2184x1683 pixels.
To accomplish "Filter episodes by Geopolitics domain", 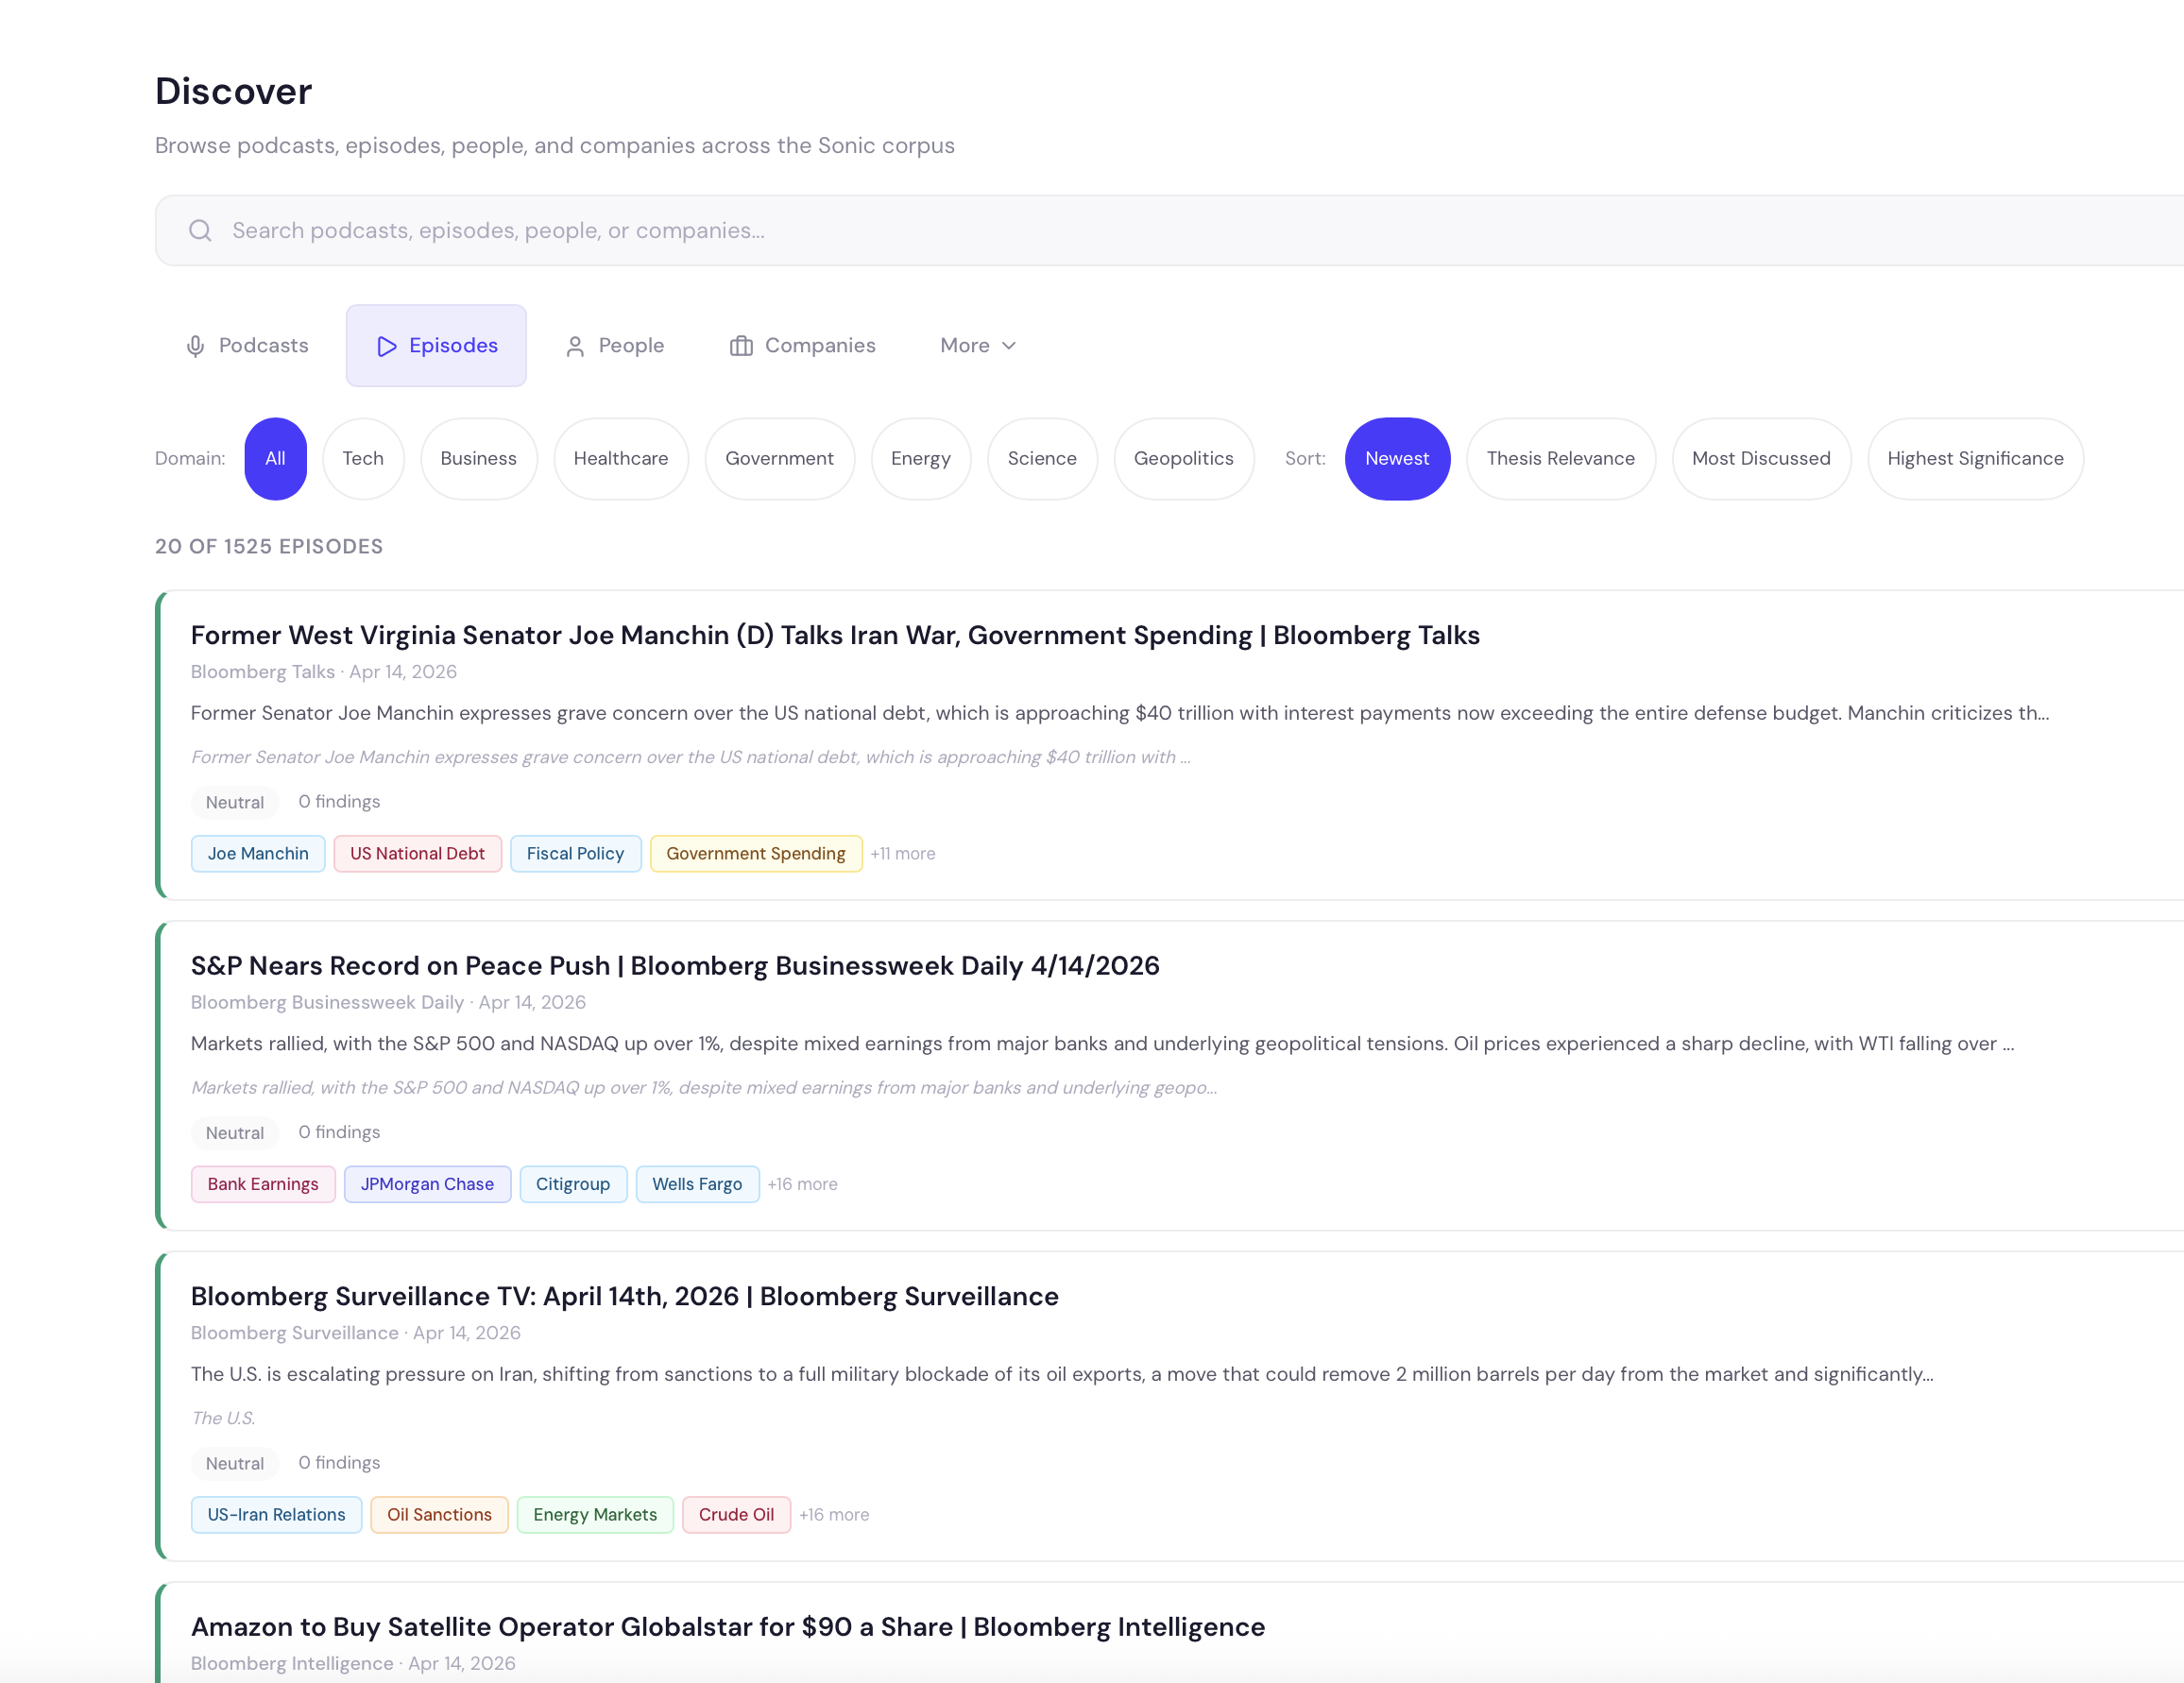I will click(x=1184, y=459).
